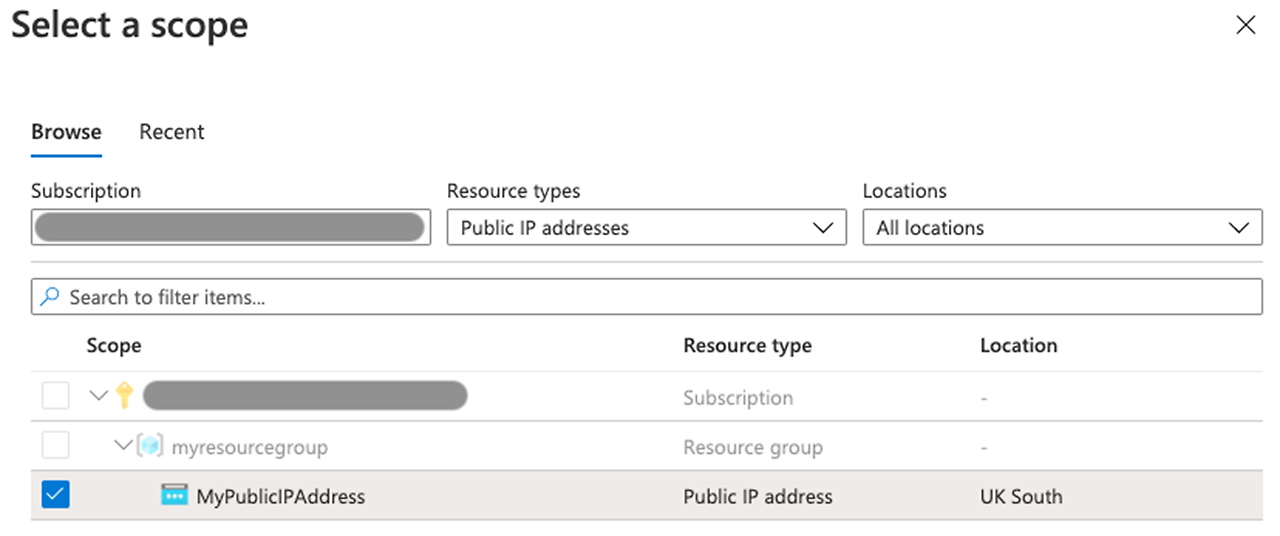Click the public IP address icon
Viewport: 1280px width, 536px height.
[x=175, y=495]
